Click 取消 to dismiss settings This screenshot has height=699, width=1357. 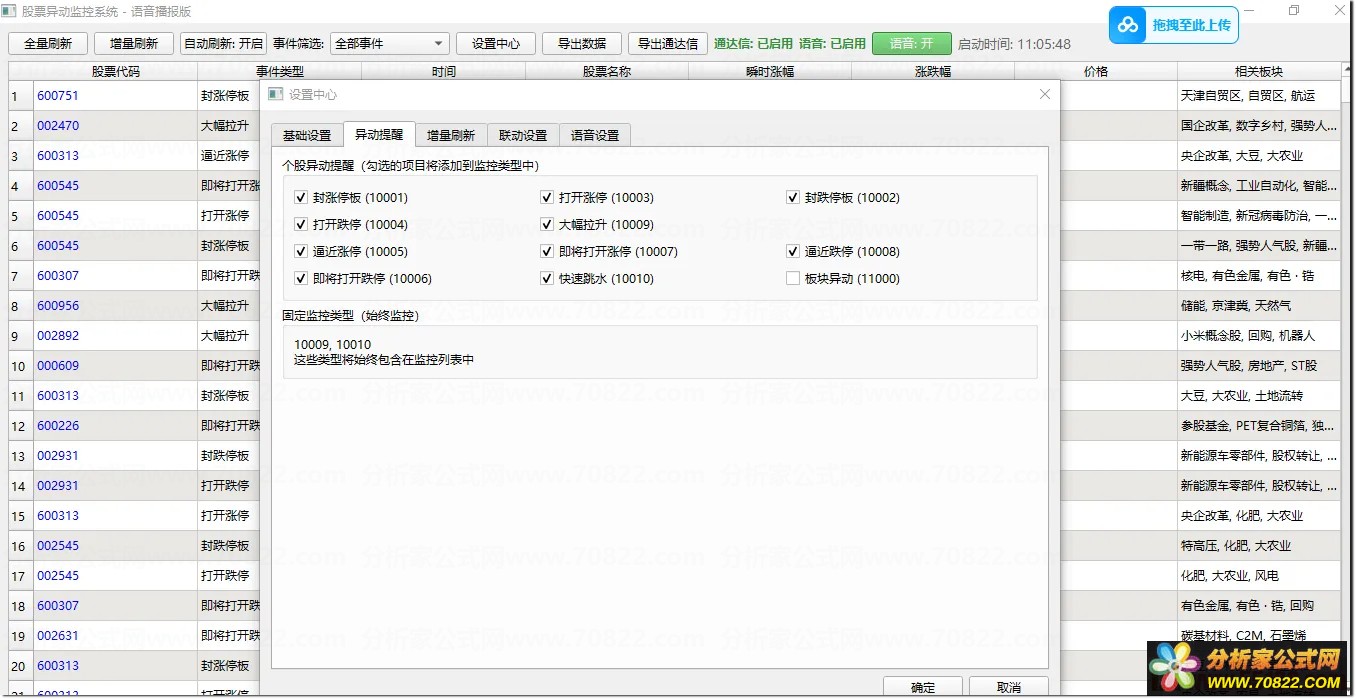click(x=1009, y=687)
